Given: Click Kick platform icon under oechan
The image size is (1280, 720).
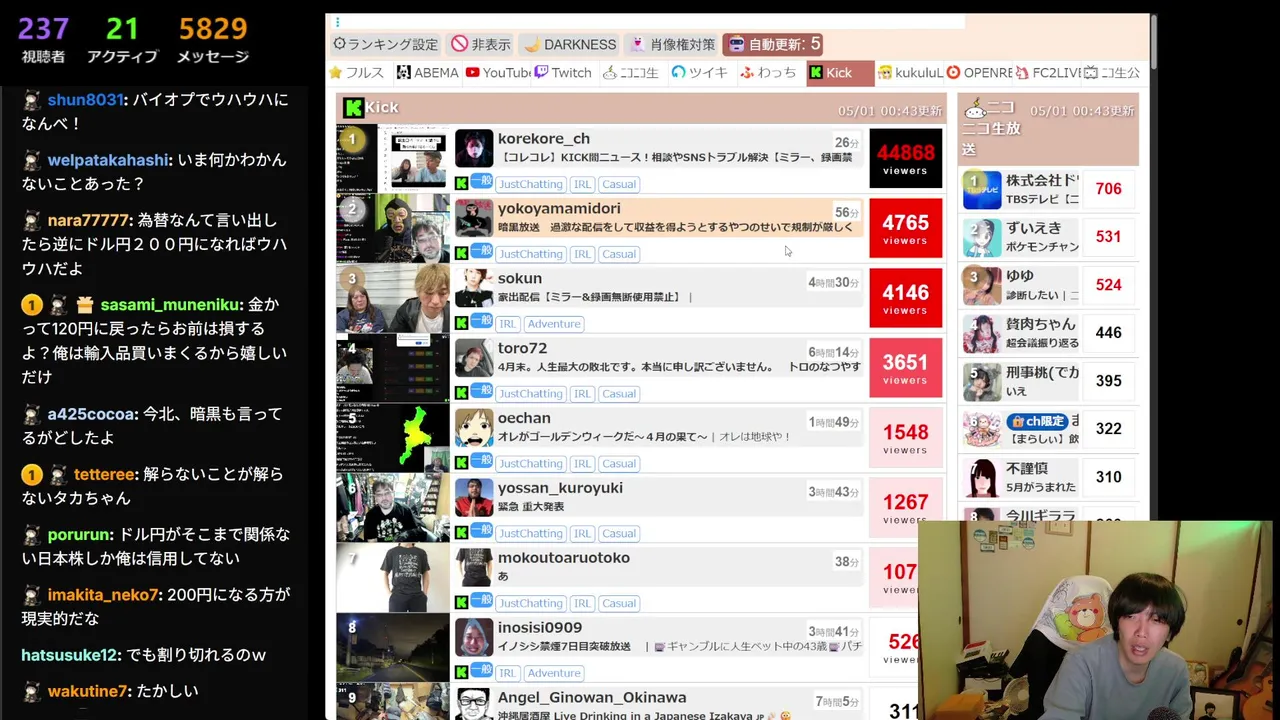Looking at the screenshot, I should [461, 463].
